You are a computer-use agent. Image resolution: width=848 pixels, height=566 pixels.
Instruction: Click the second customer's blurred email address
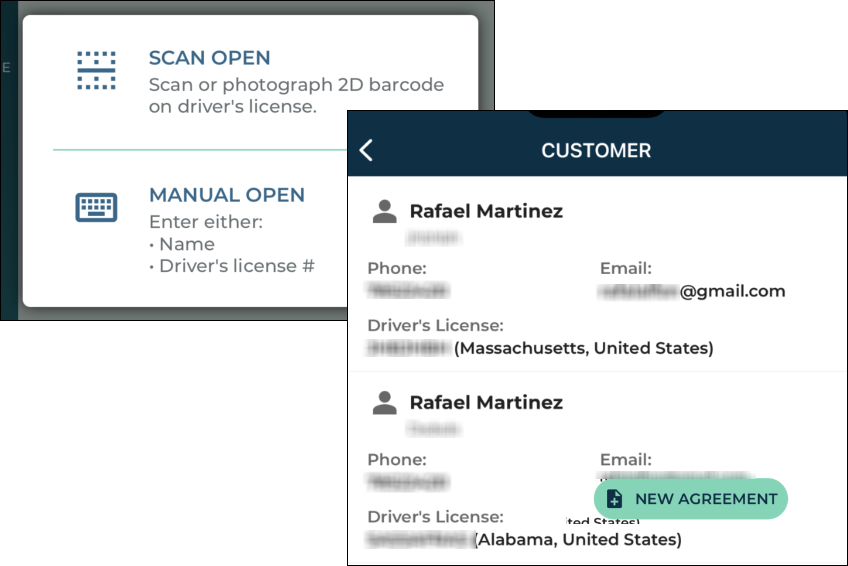click(x=674, y=476)
